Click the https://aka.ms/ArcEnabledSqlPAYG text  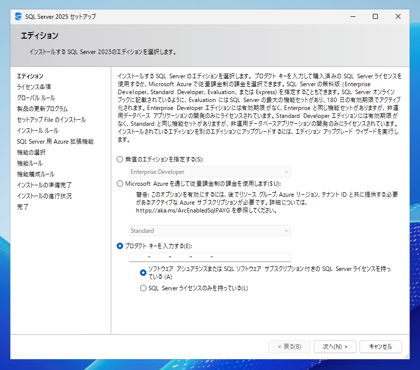pyautogui.click(x=183, y=210)
